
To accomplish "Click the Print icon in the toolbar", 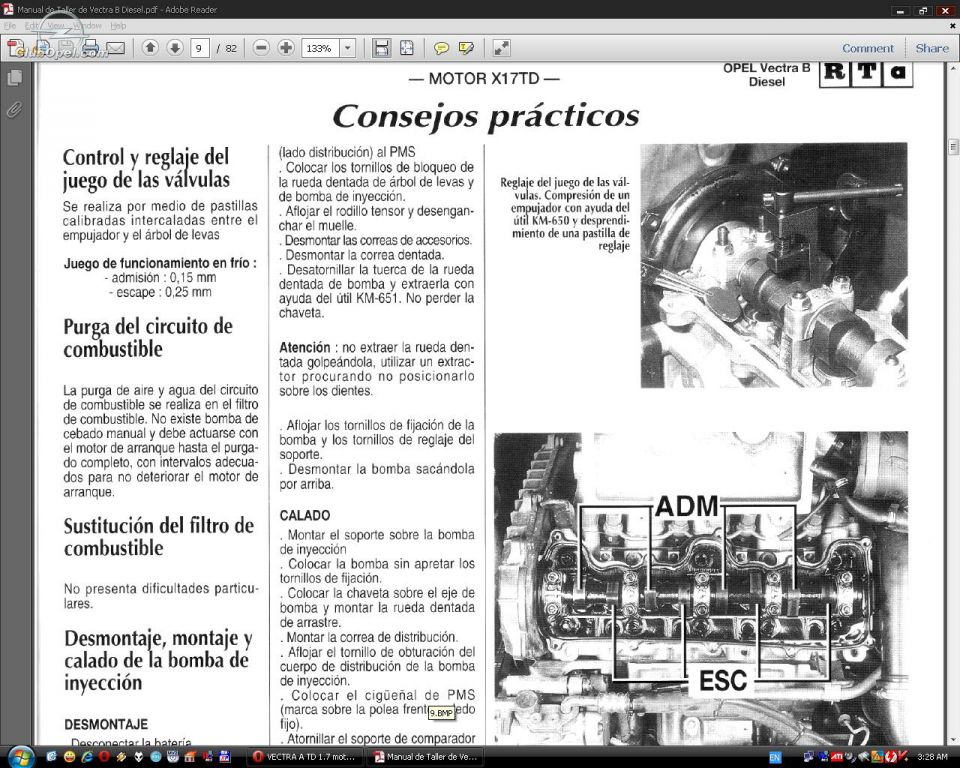I will (x=91, y=48).
